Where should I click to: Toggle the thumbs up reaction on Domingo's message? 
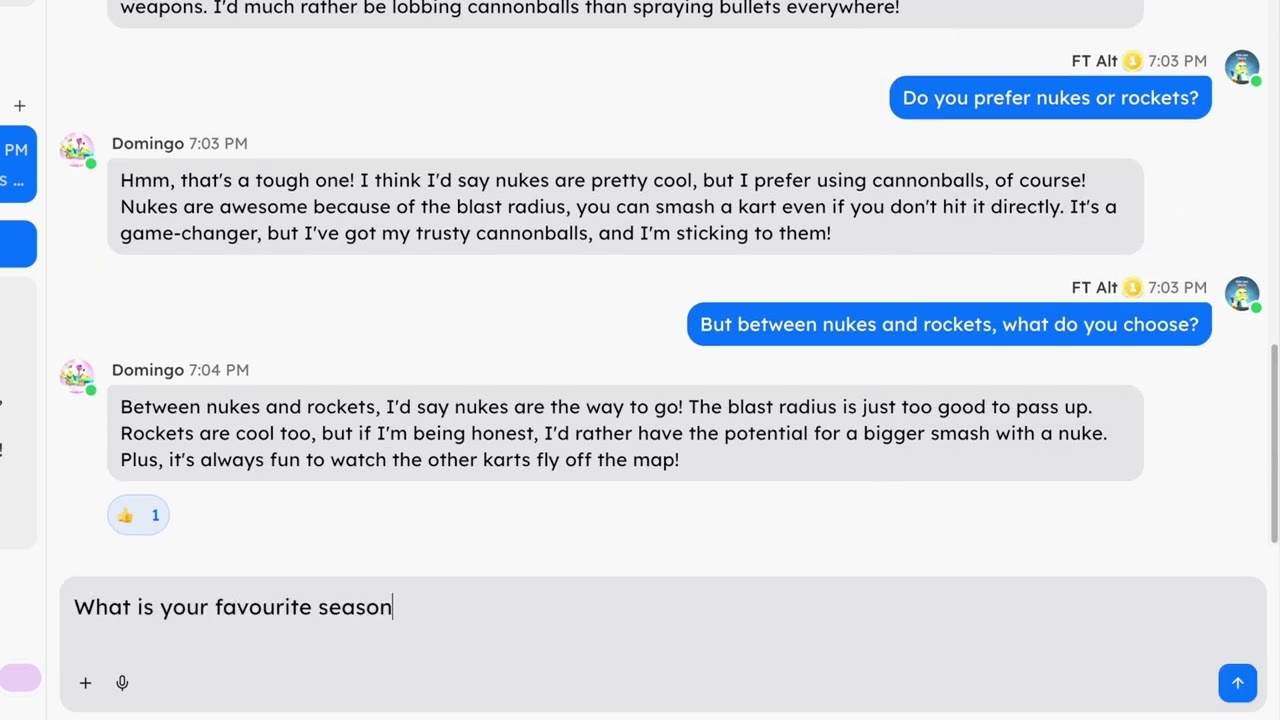pos(138,515)
